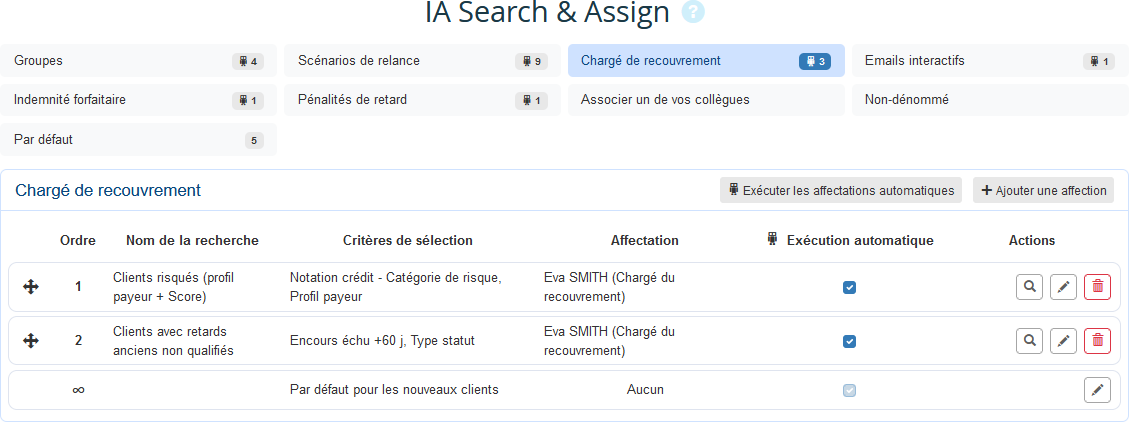The height and width of the screenshot is (422, 1129).
Task: Click the Chargé de recouvrement badge showing 3
Action: 815,62
